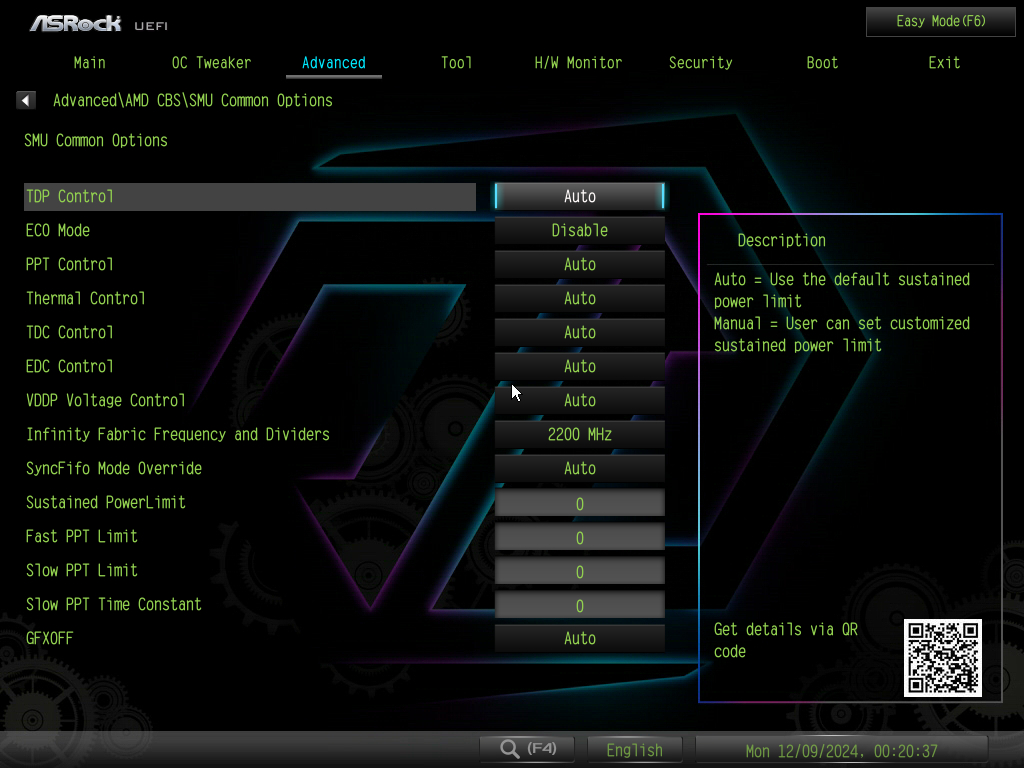Switch to Easy Mode (F6)
The height and width of the screenshot is (768, 1024).
[940, 22]
